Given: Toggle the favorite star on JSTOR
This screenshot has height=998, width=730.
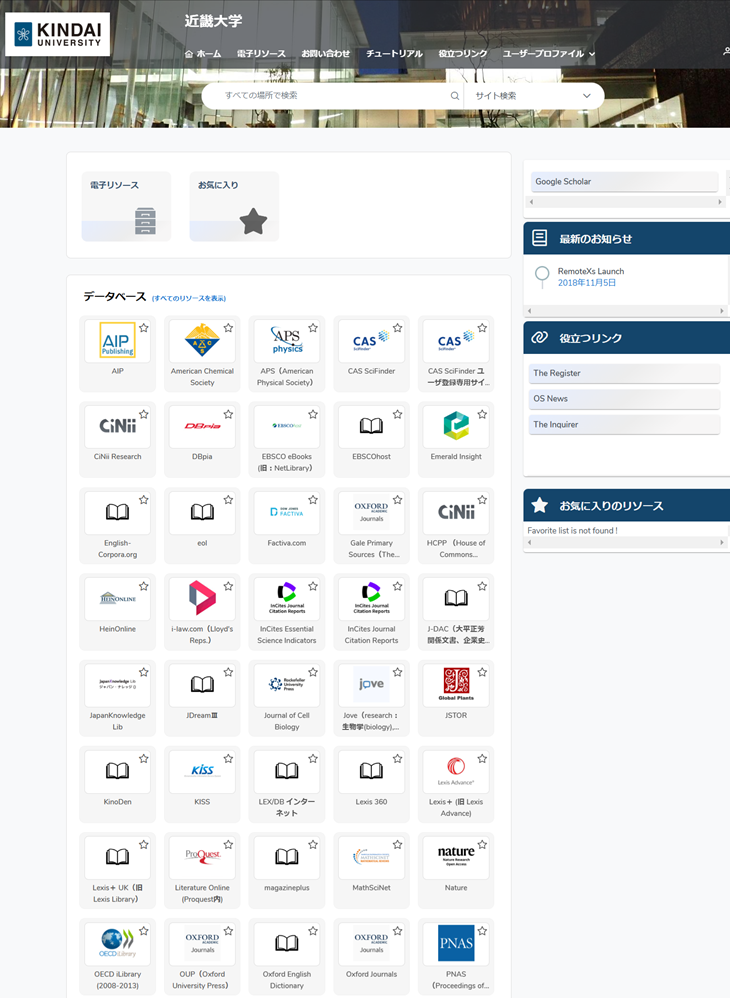Looking at the screenshot, I should coord(482,672).
